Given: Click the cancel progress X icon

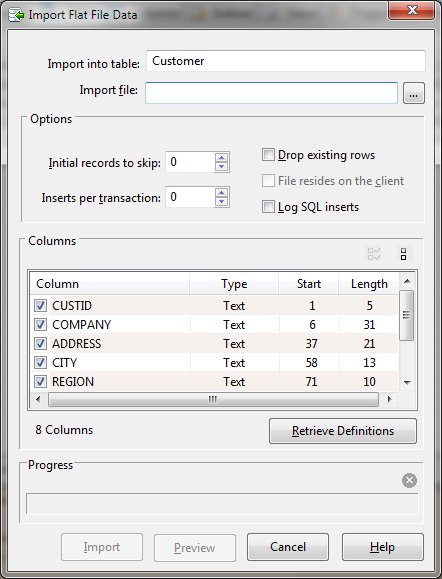Looking at the screenshot, I should (x=409, y=480).
